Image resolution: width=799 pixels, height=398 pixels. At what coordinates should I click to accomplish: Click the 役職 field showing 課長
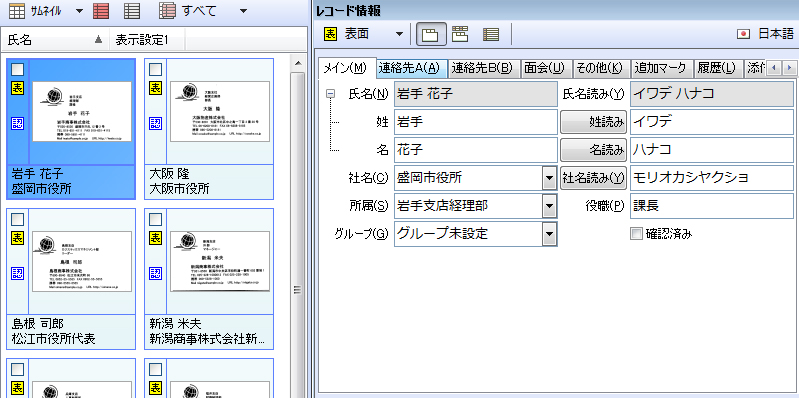(712, 206)
